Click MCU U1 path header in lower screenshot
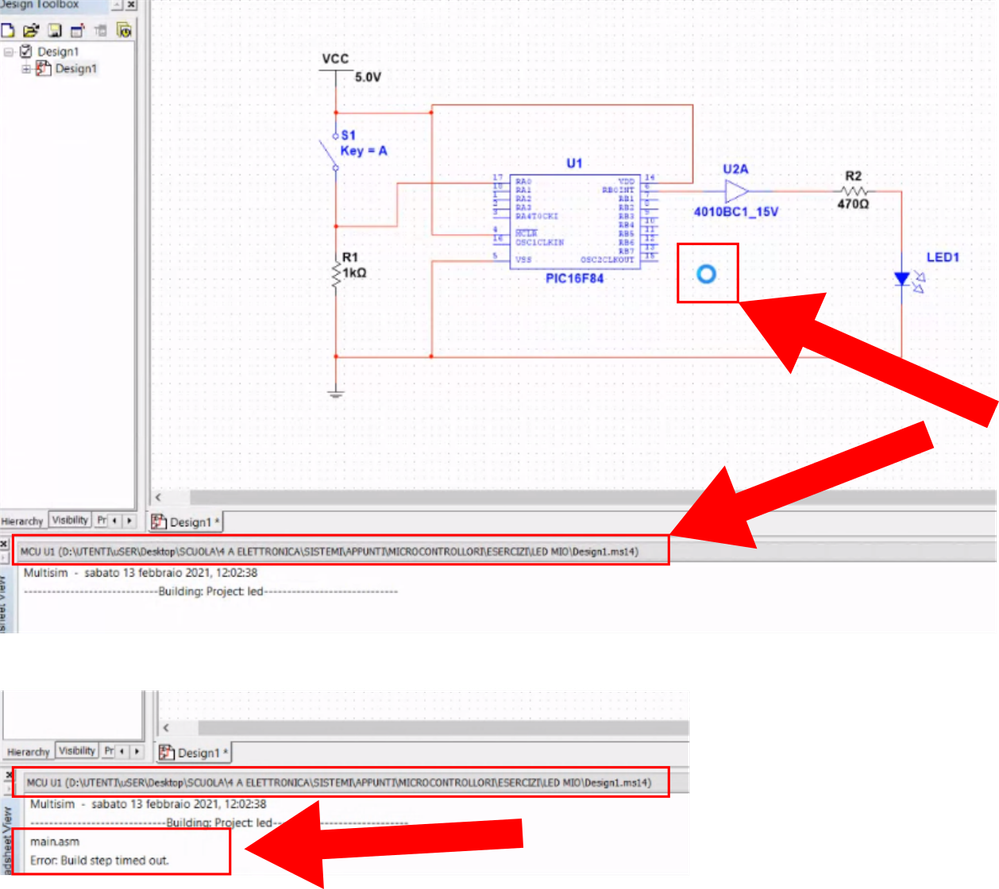Image resolution: width=999 pixels, height=889 pixels. [341, 782]
